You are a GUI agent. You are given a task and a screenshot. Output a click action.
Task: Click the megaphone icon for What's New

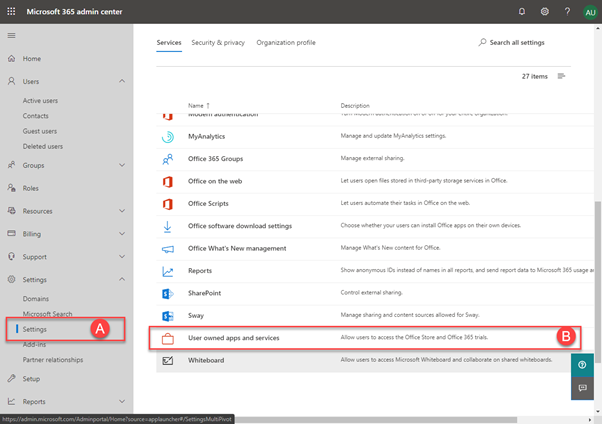click(x=167, y=249)
